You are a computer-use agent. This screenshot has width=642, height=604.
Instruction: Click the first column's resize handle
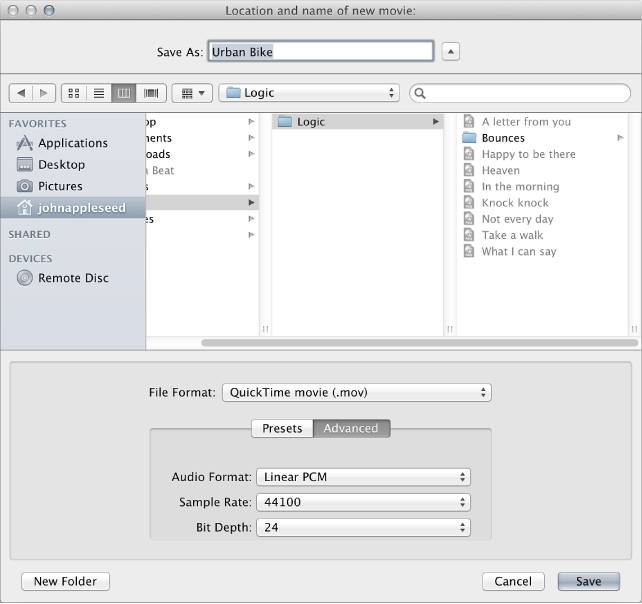click(265, 329)
